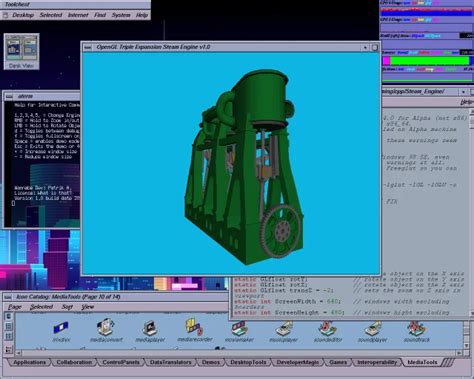474x379 pixels.
Task: Switch to the DeveloperMagic tab
Action: click(298, 362)
